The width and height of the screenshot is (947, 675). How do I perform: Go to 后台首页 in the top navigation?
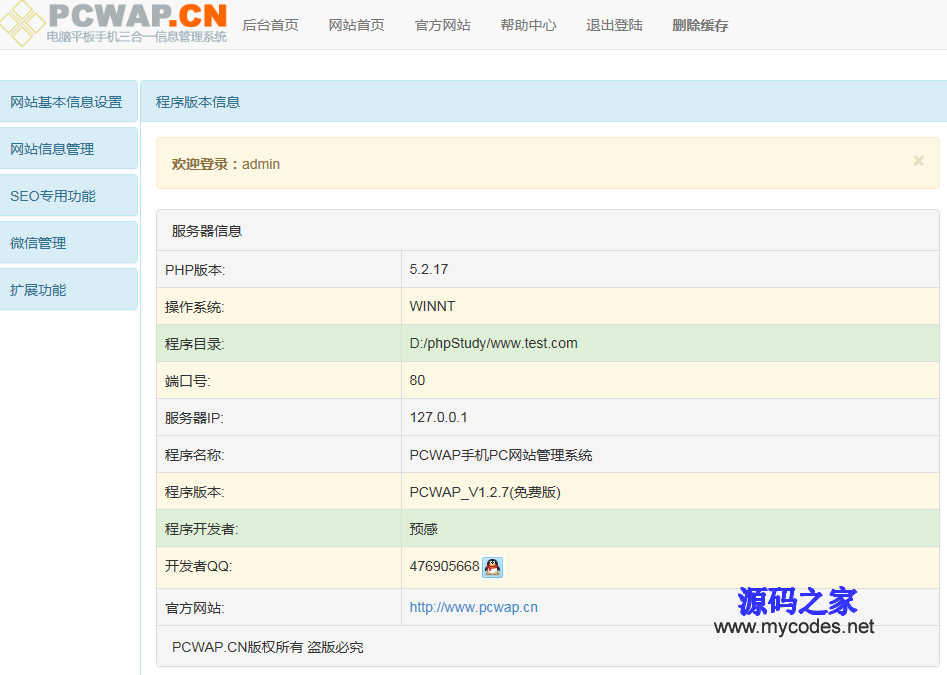tap(270, 25)
